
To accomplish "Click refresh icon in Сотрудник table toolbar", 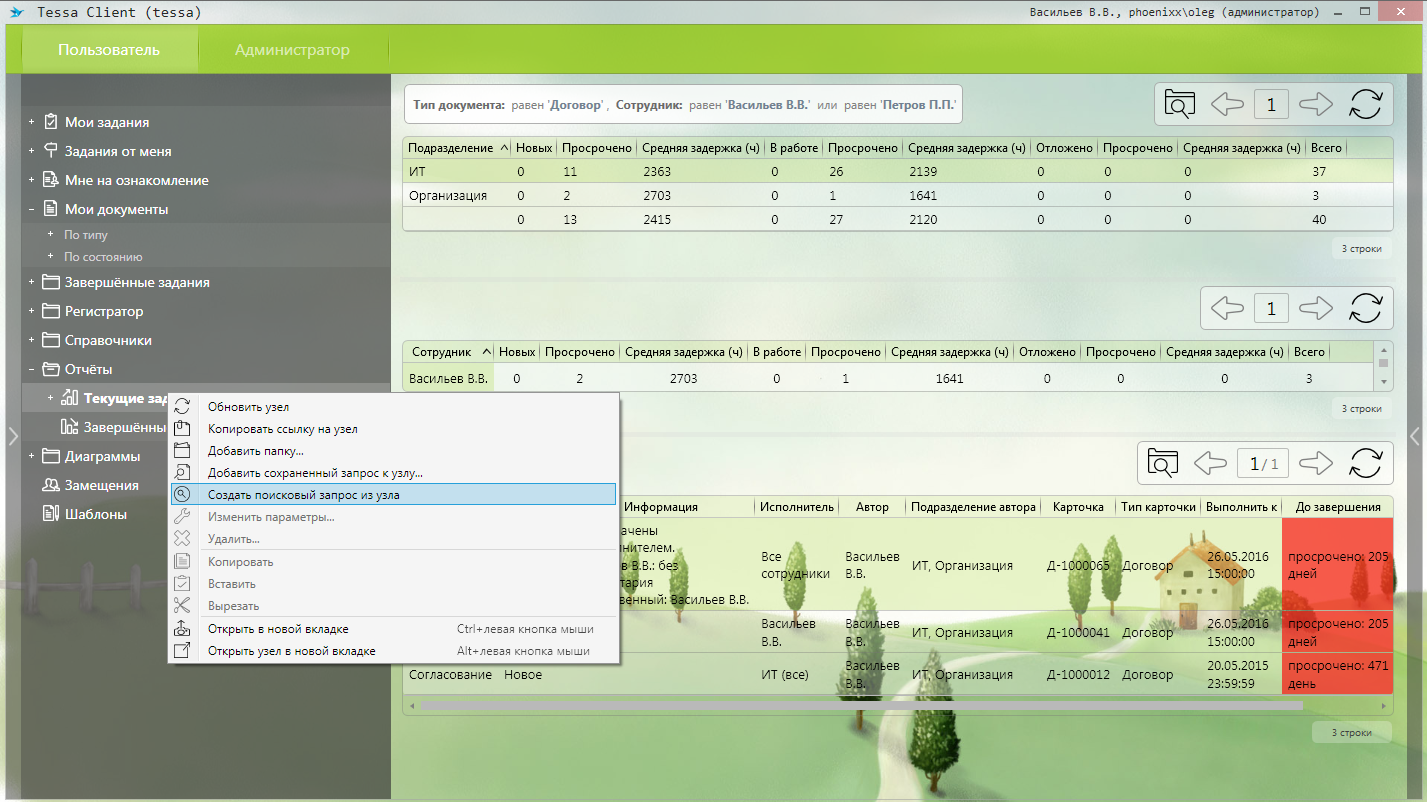I will pyautogui.click(x=1365, y=308).
